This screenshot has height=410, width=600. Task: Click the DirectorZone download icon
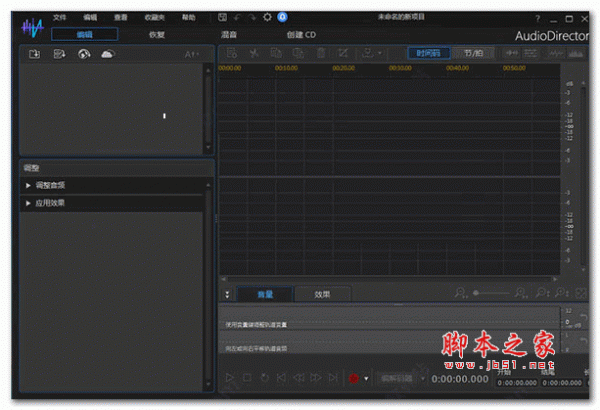click(84, 53)
